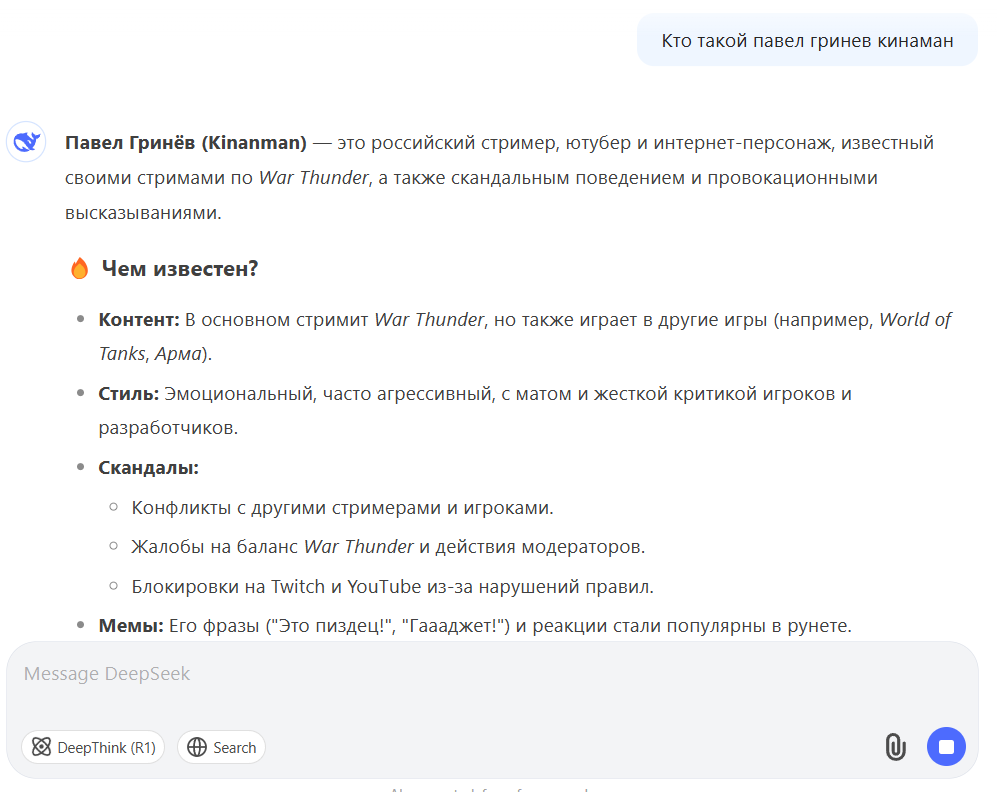This screenshot has width=997, height=792.
Task: Toggle DeepThink (R1) mode
Action: 93,747
